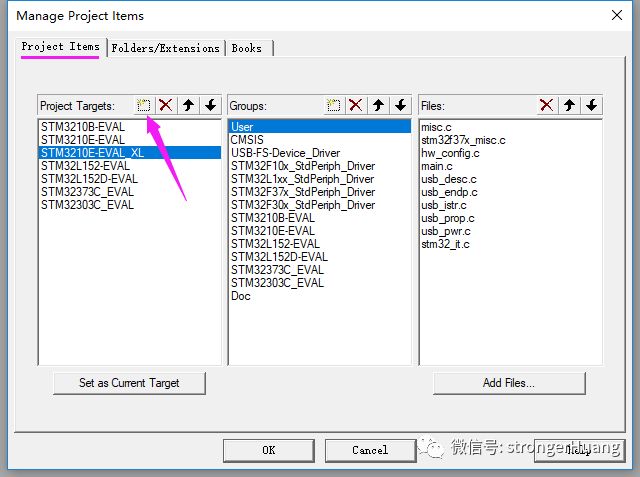Select the STM32F30x_StdPeriph_Driver group
This screenshot has width=640, height=477.
click(320, 205)
